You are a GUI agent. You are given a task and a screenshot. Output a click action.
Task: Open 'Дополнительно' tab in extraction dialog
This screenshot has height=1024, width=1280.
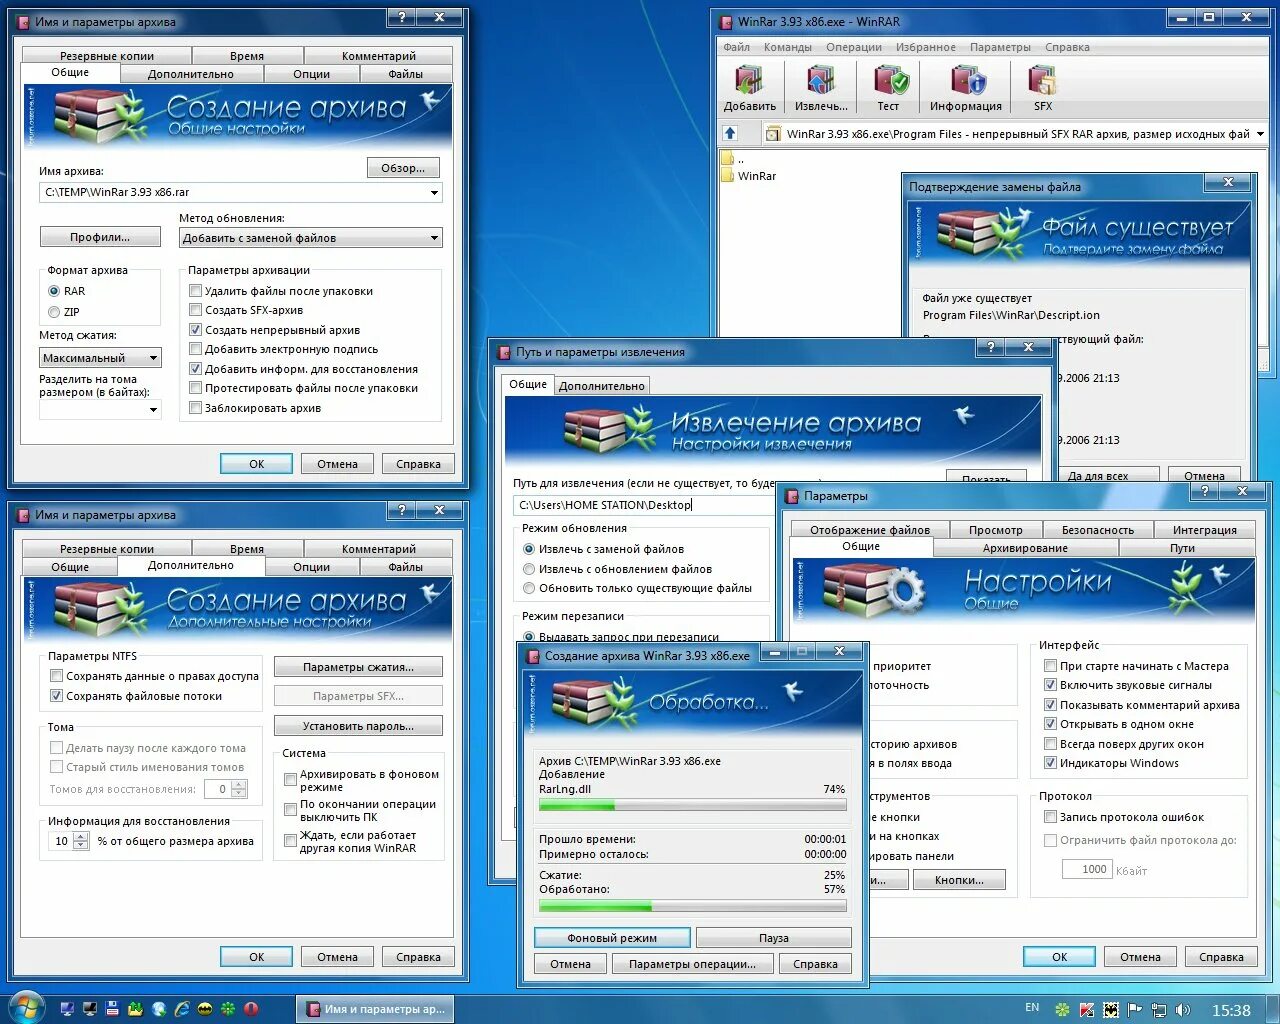602,386
